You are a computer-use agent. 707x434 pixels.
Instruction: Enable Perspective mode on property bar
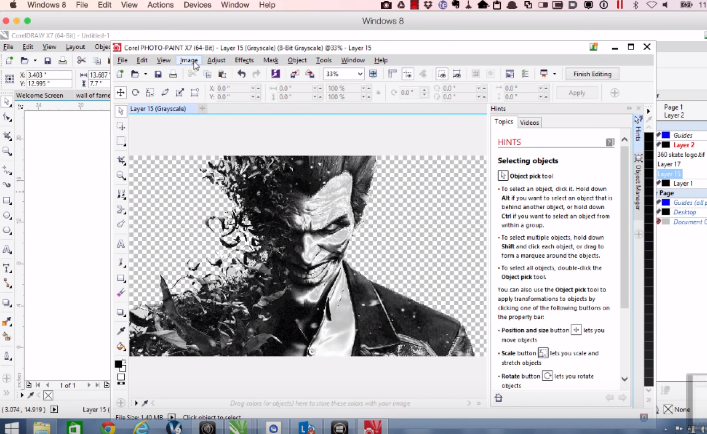tap(195, 92)
